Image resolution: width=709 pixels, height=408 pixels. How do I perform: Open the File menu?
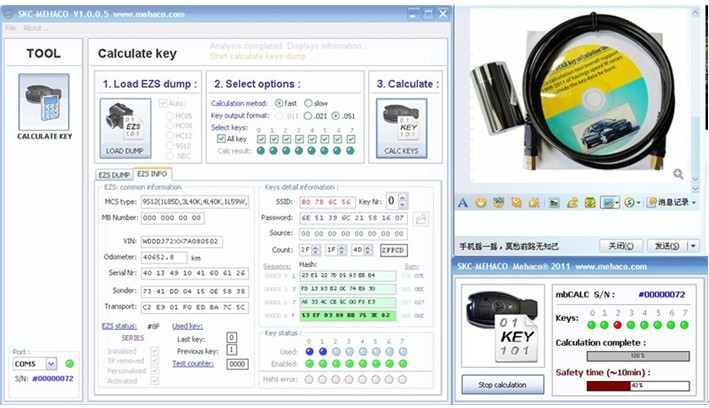10,28
